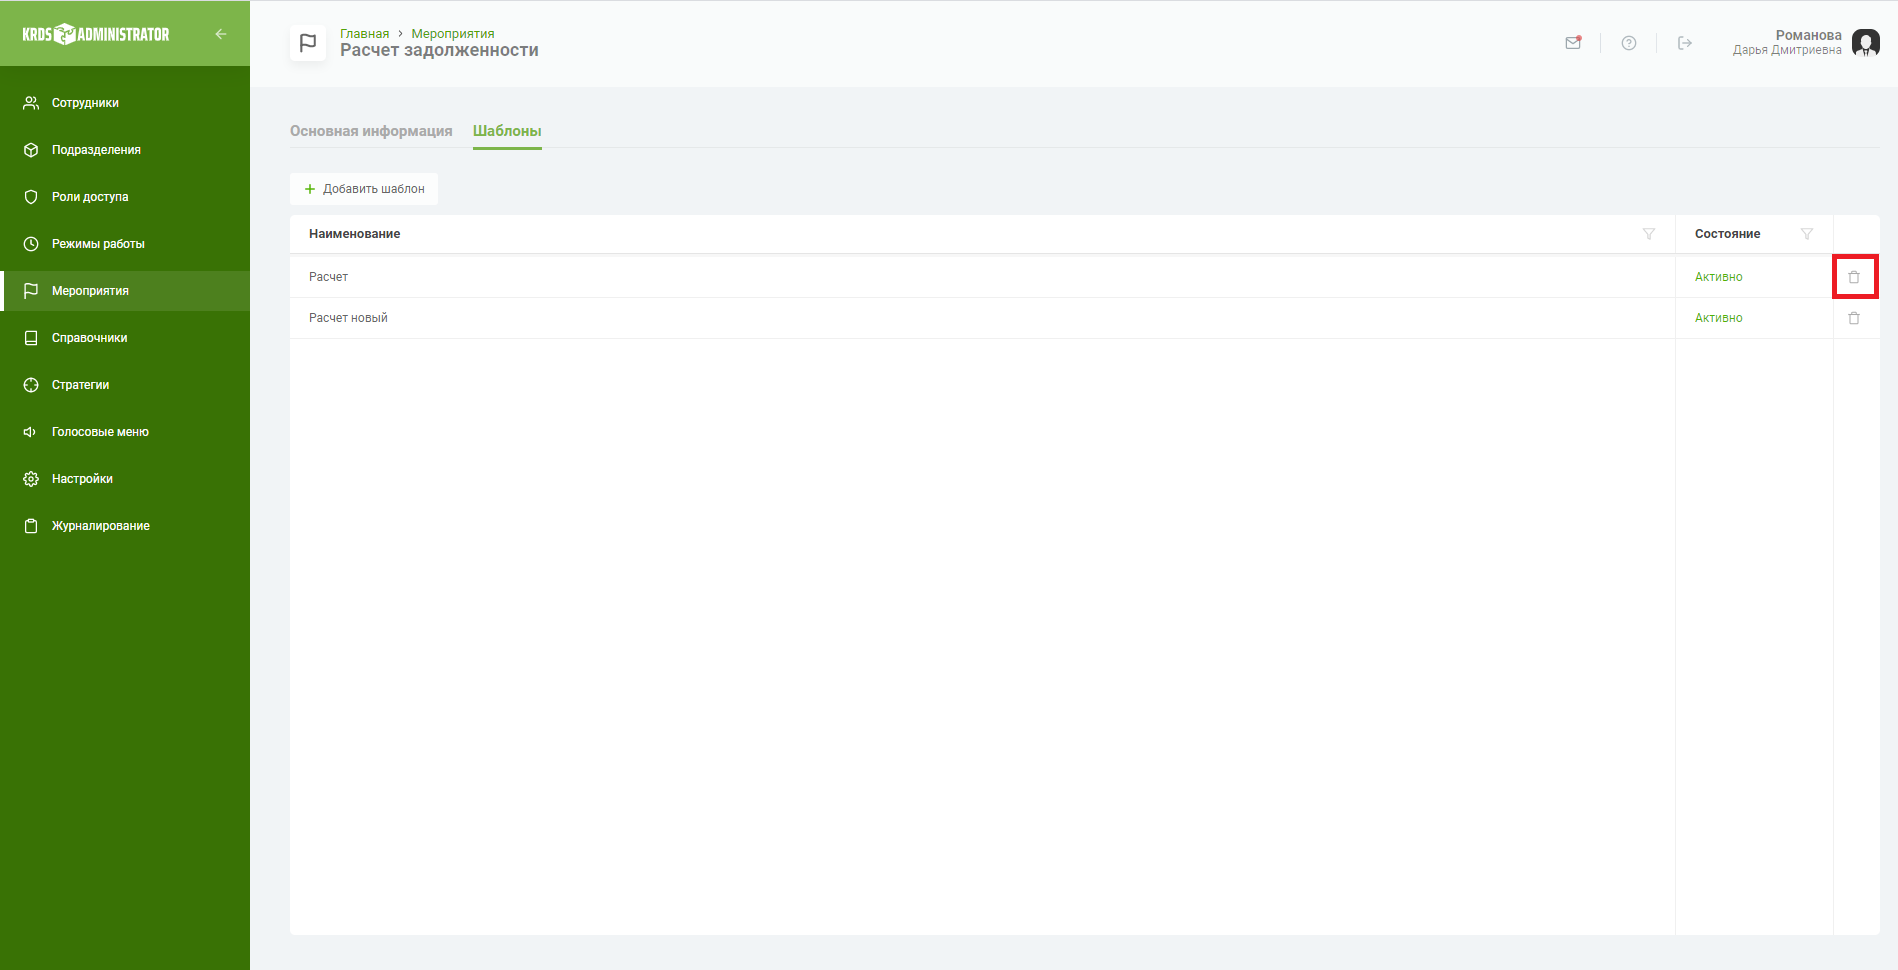The image size is (1898, 970).
Task: Click the Роли доступа shield icon
Action: click(31, 197)
